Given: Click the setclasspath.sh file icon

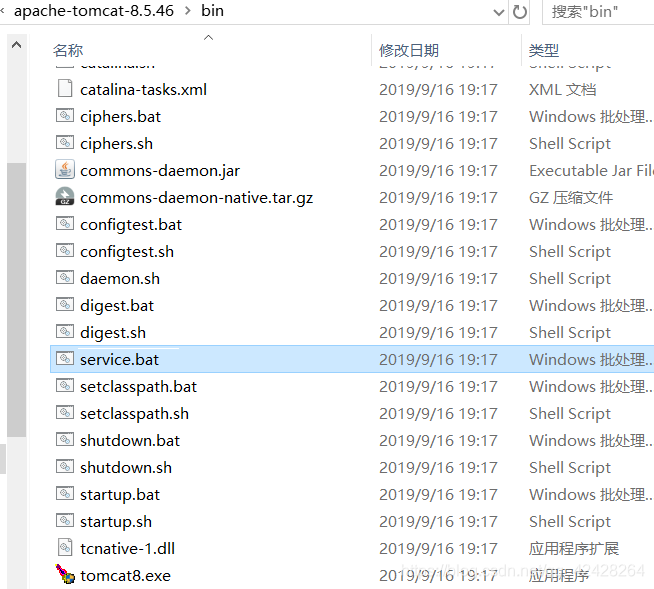Looking at the screenshot, I should (x=65, y=413).
